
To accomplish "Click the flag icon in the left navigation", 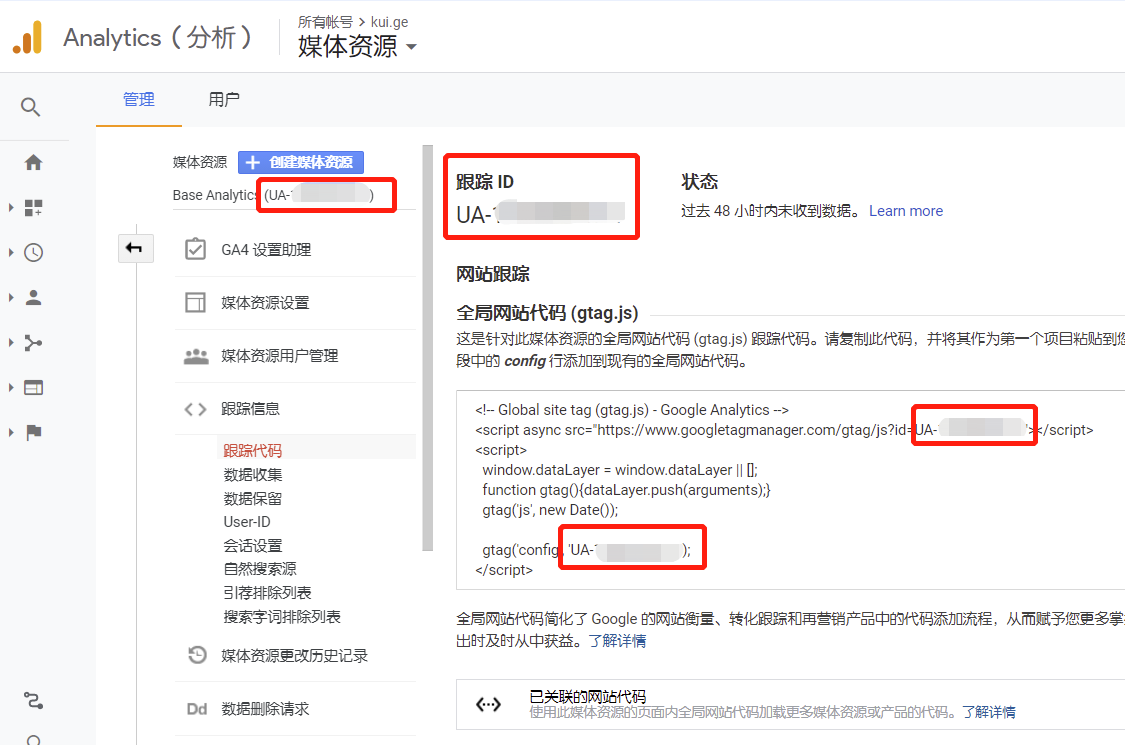I will 33,432.
